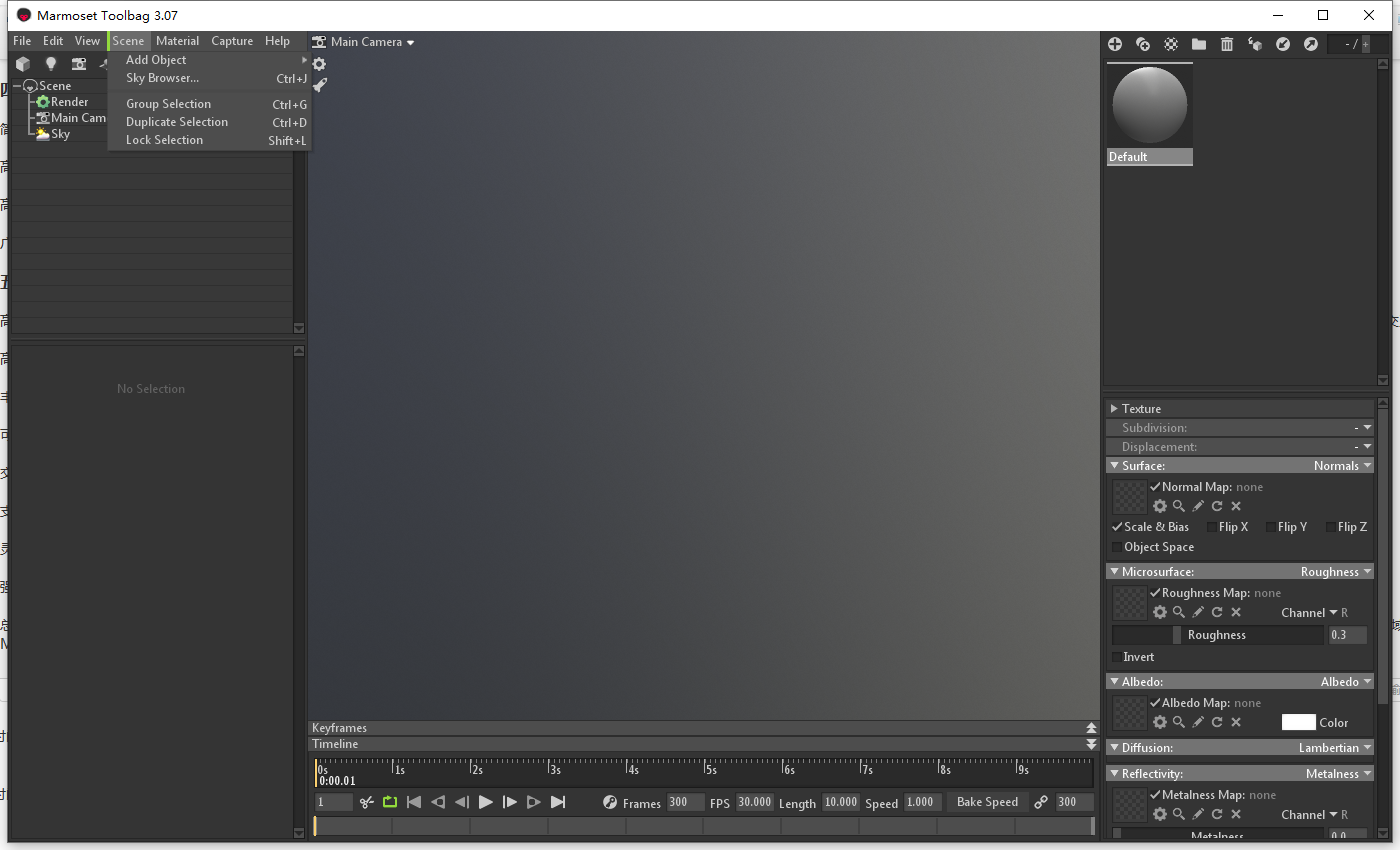Toggle the Albedo Map checkmark
Screen dimensions: 1400x850
click(1155, 703)
